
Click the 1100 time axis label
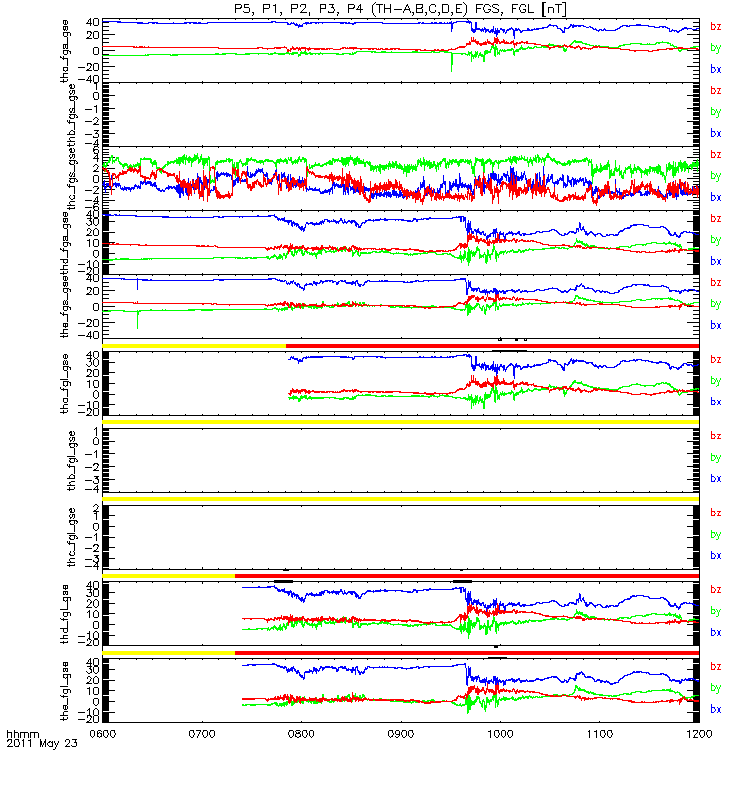(600, 734)
